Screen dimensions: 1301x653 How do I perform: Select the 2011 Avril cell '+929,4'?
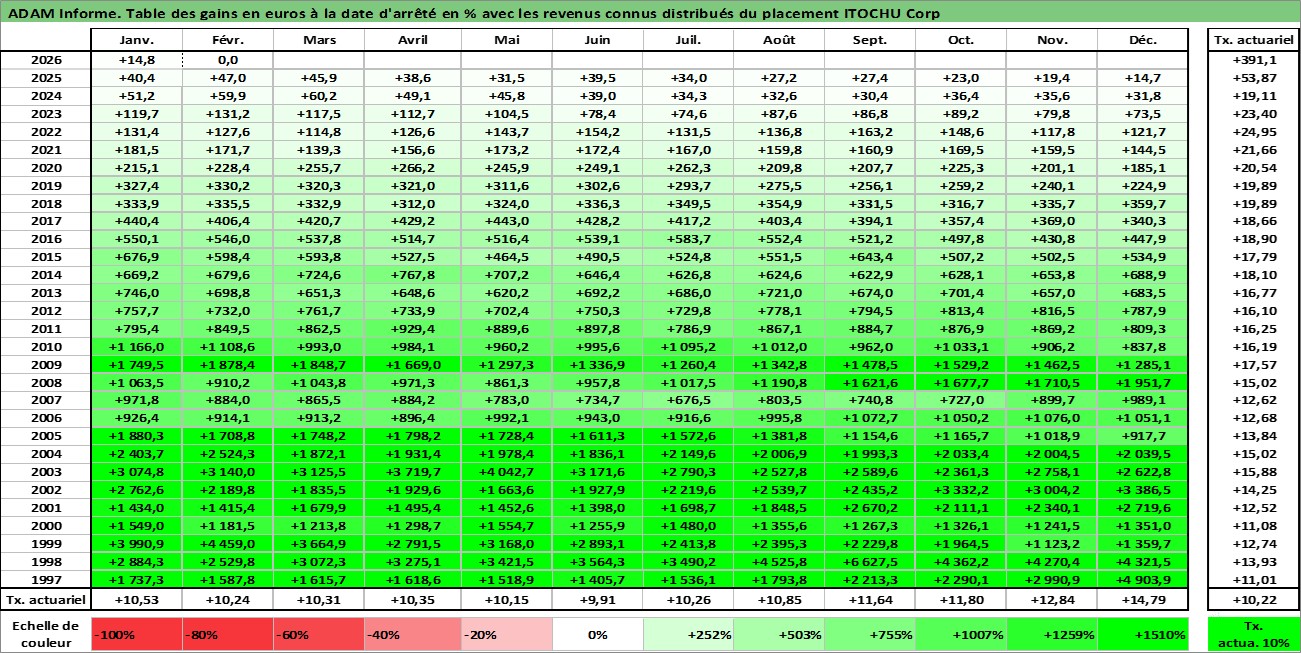coord(412,329)
